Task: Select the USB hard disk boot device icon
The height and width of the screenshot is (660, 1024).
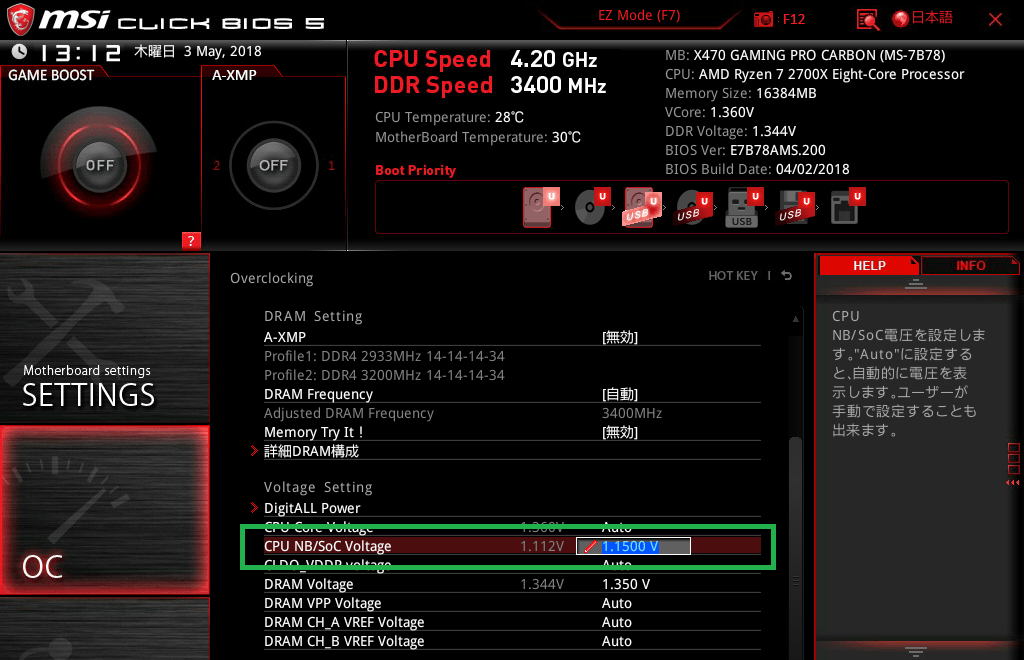Action: pos(642,207)
